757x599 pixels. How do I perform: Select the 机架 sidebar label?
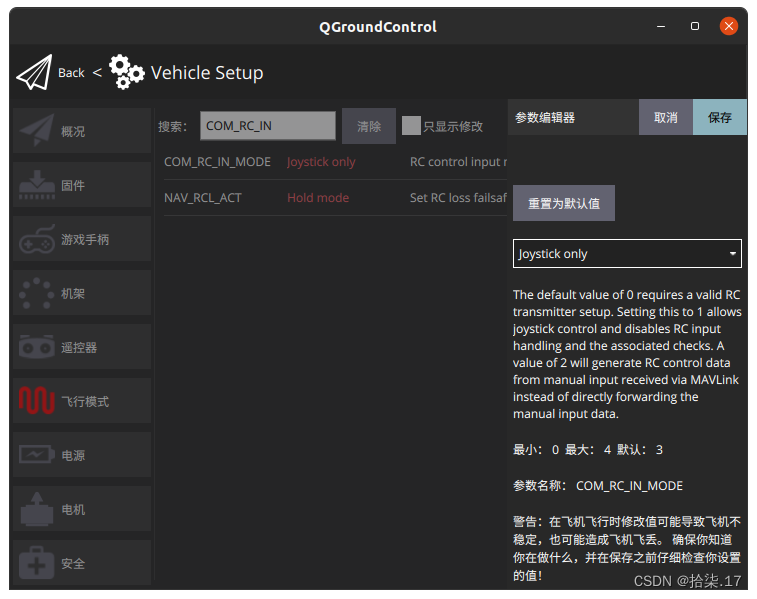[x=73, y=293]
